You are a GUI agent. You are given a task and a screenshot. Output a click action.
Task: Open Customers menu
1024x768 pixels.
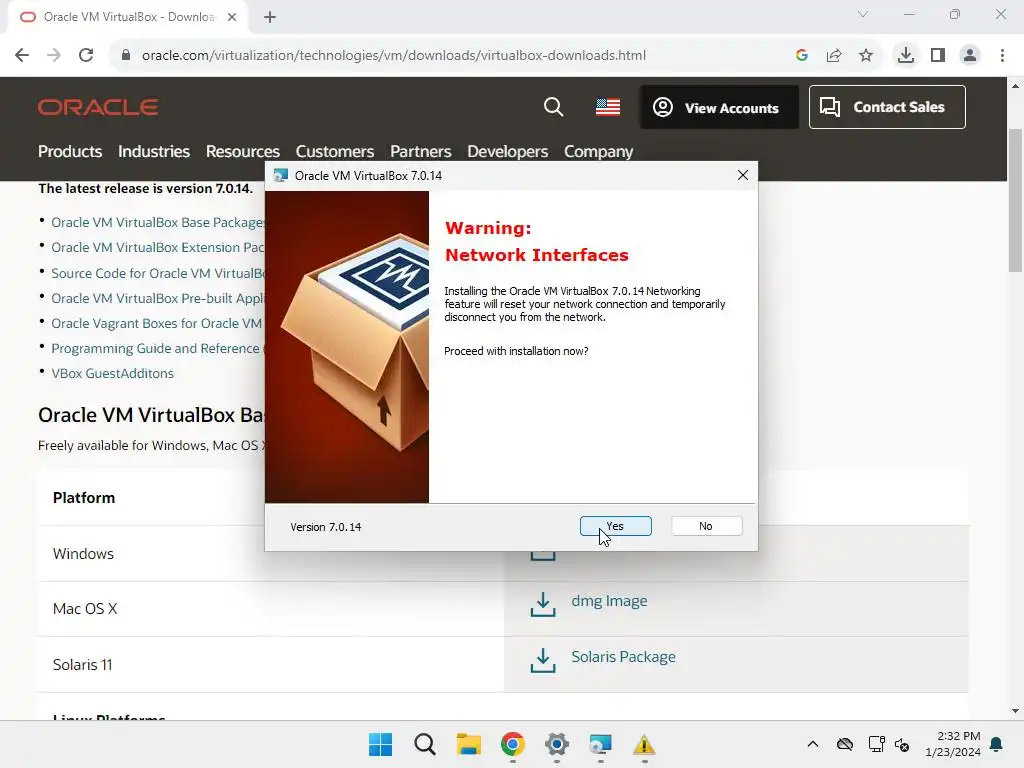(x=335, y=151)
